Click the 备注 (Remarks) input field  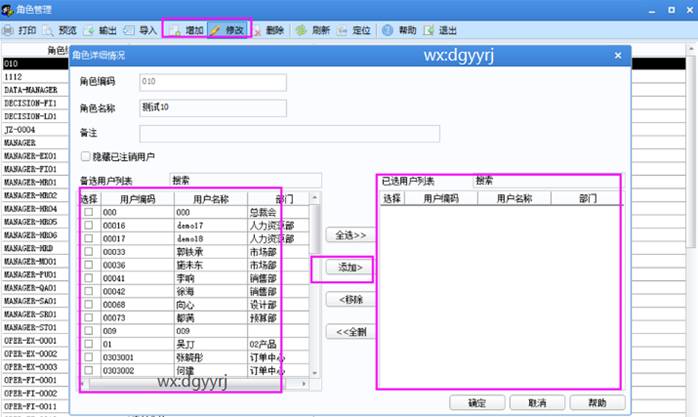point(289,133)
